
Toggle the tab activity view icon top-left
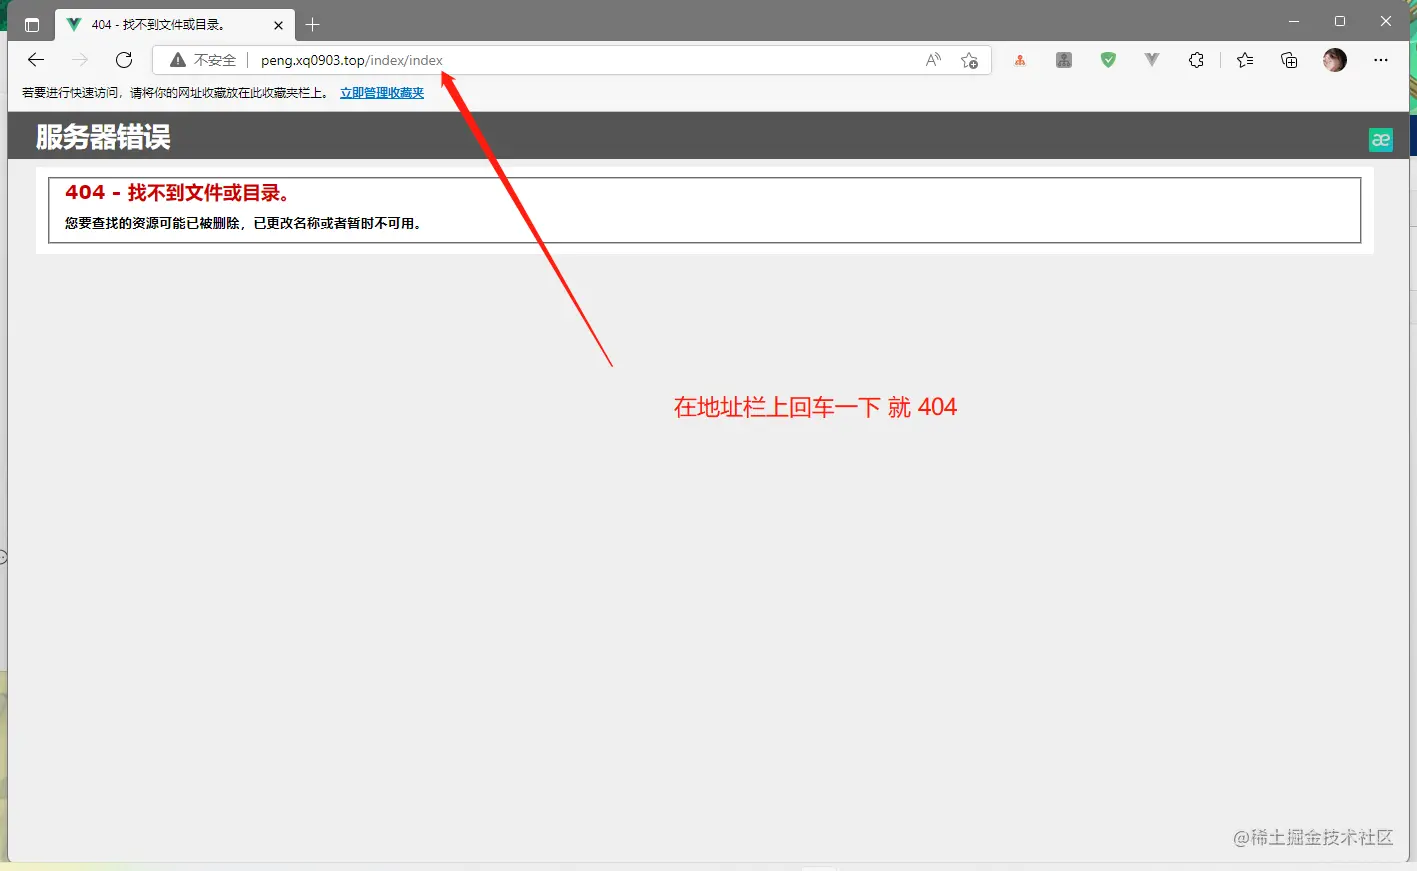pos(30,24)
